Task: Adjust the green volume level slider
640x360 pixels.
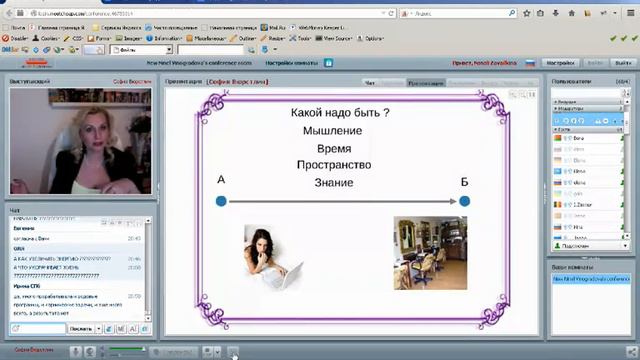Action: coord(126,349)
